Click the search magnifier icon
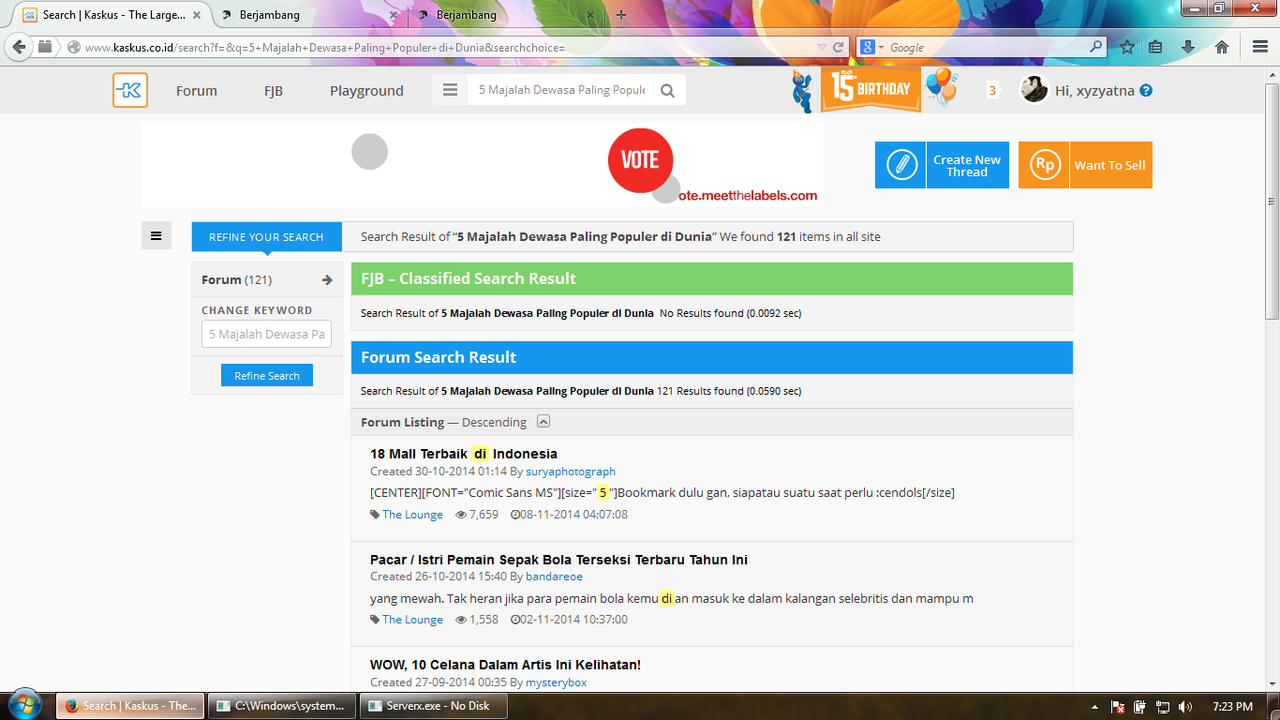Viewport: 1280px width, 720px height. (x=667, y=90)
